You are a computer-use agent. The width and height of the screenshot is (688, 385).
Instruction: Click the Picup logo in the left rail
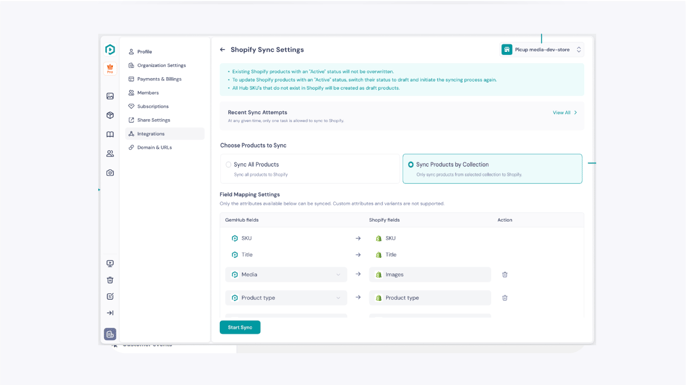(110, 50)
